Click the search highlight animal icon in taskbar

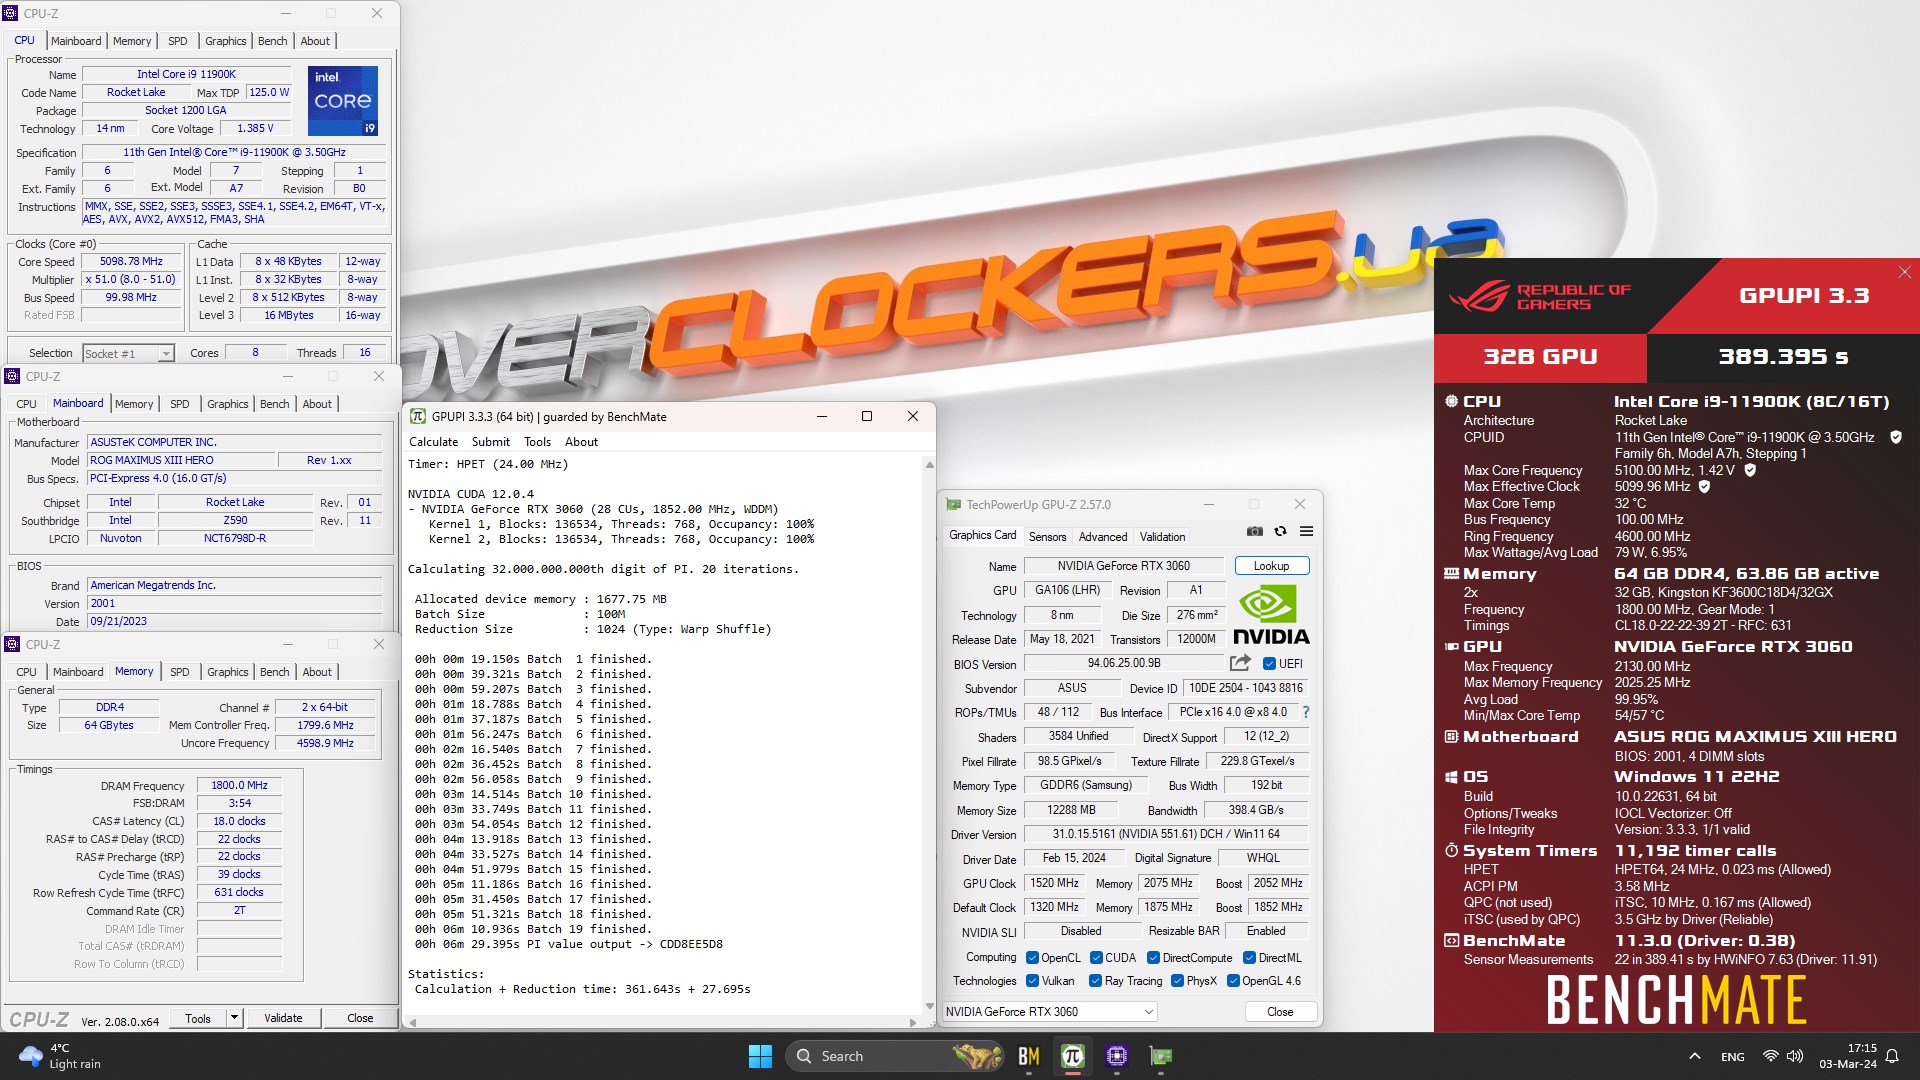click(977, 1056)
